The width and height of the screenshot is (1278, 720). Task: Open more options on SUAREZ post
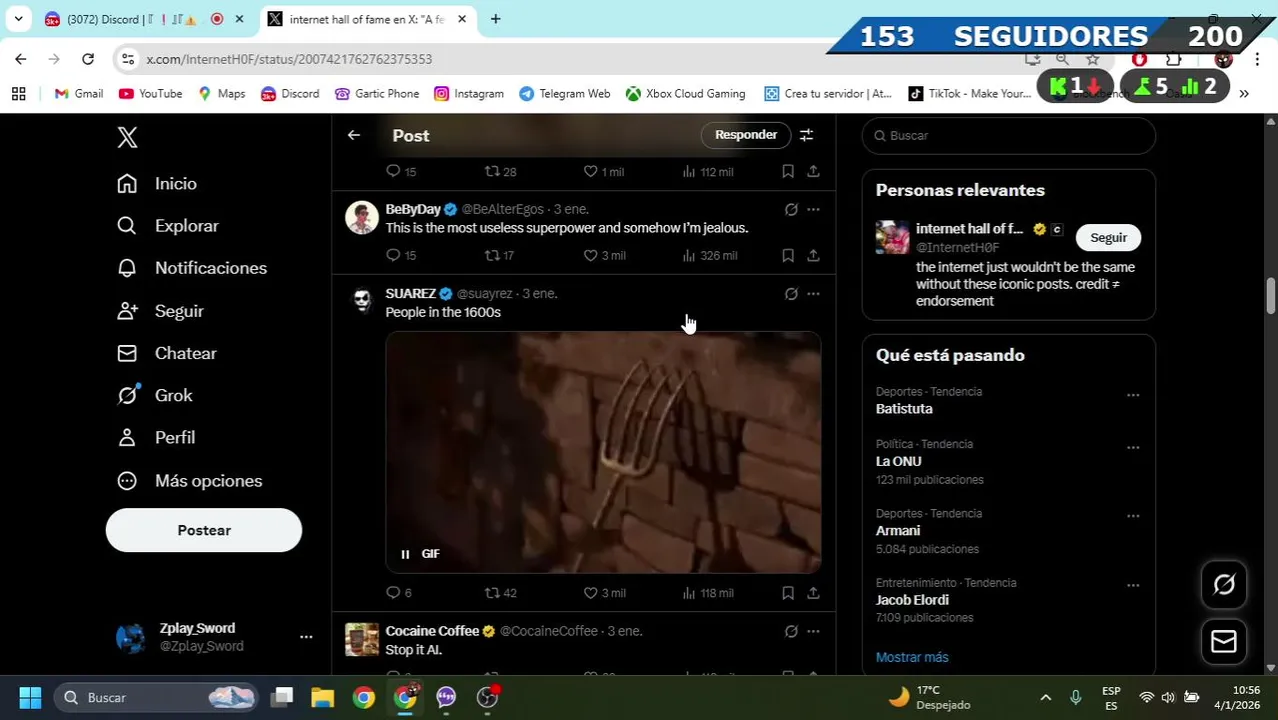pos(813,294)
